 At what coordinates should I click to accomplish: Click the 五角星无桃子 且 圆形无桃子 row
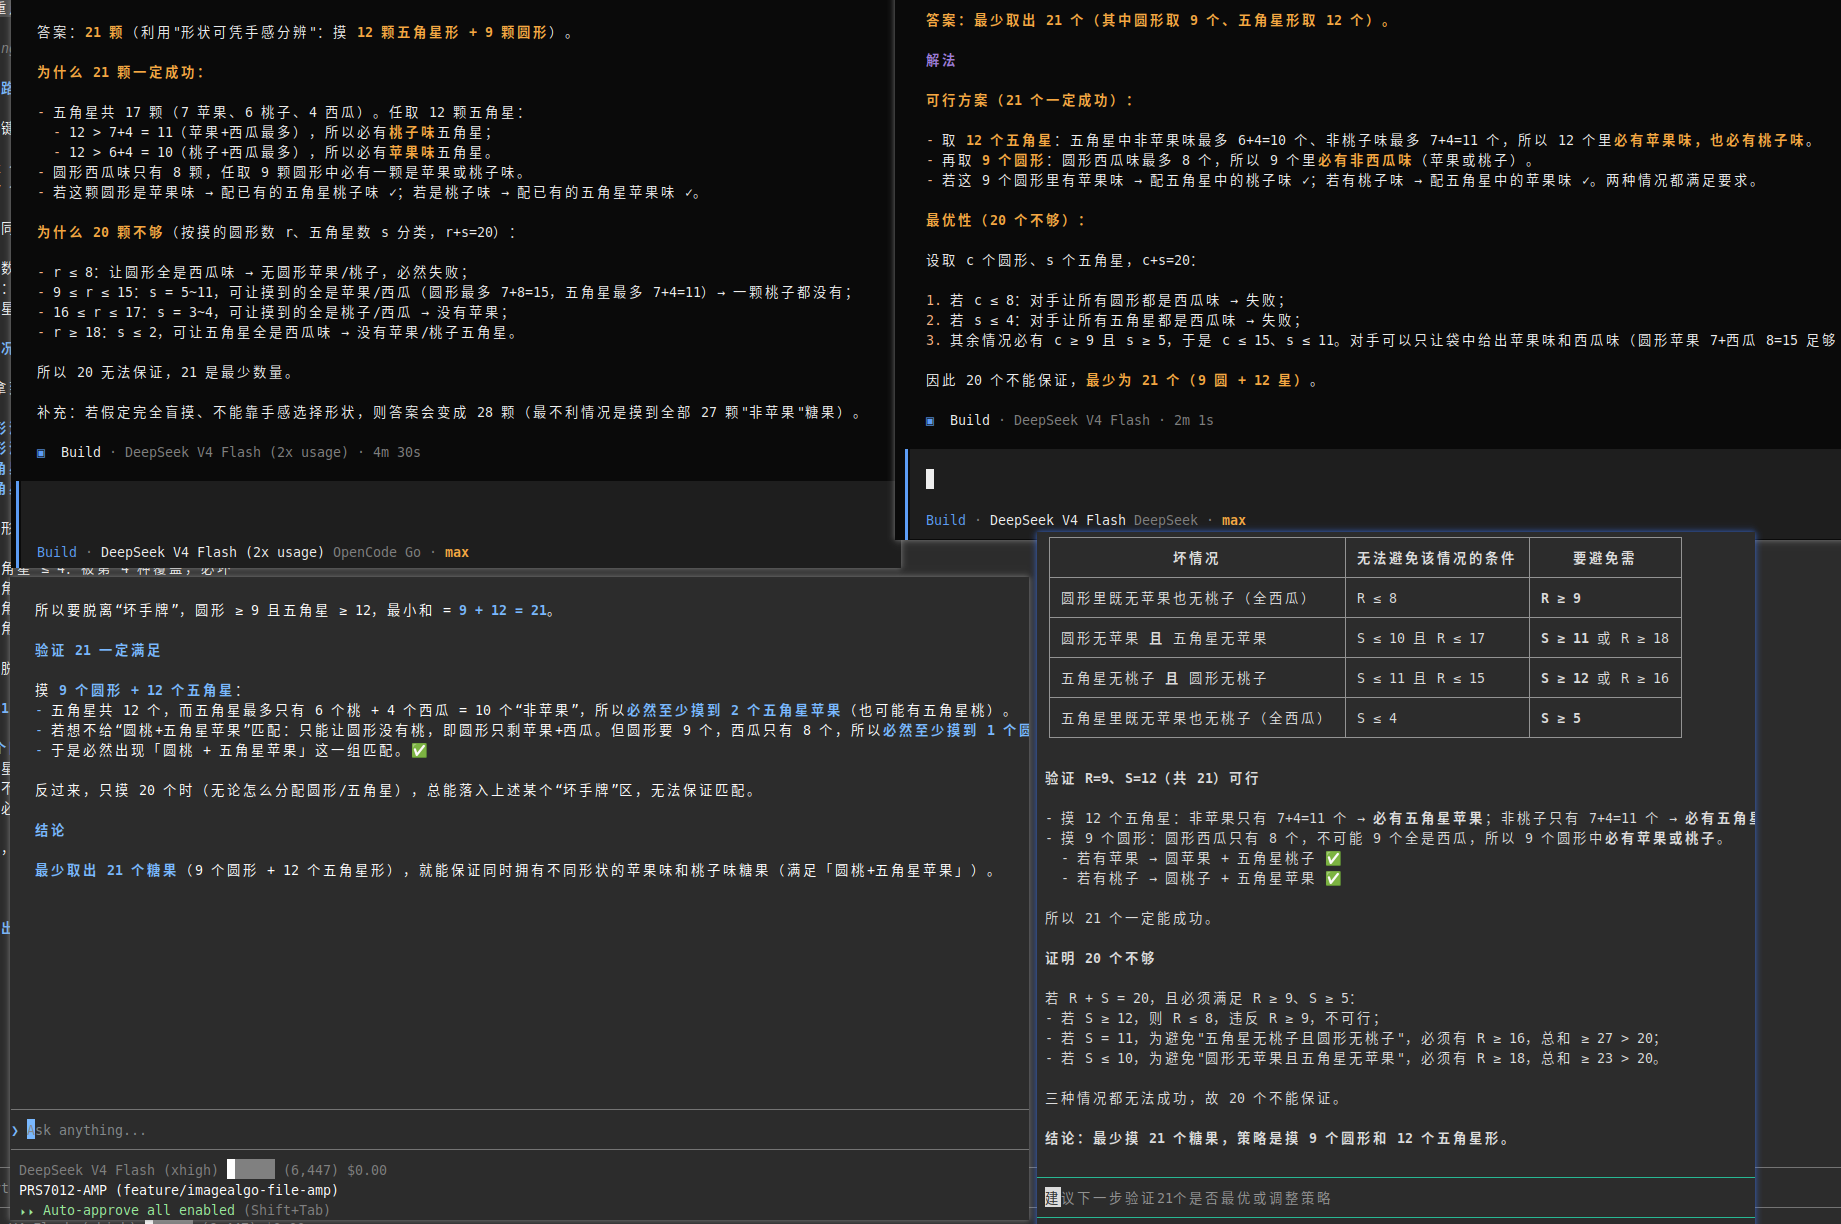1365,678
